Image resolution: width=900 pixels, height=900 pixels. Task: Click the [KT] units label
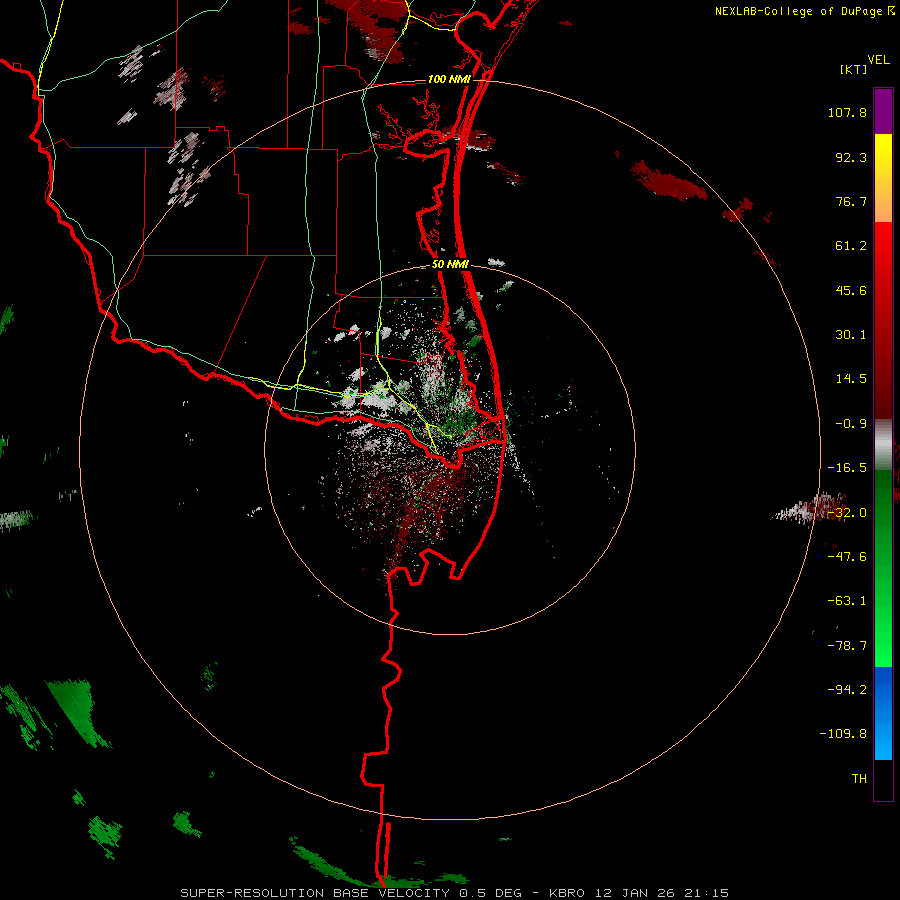coord(854,69)
